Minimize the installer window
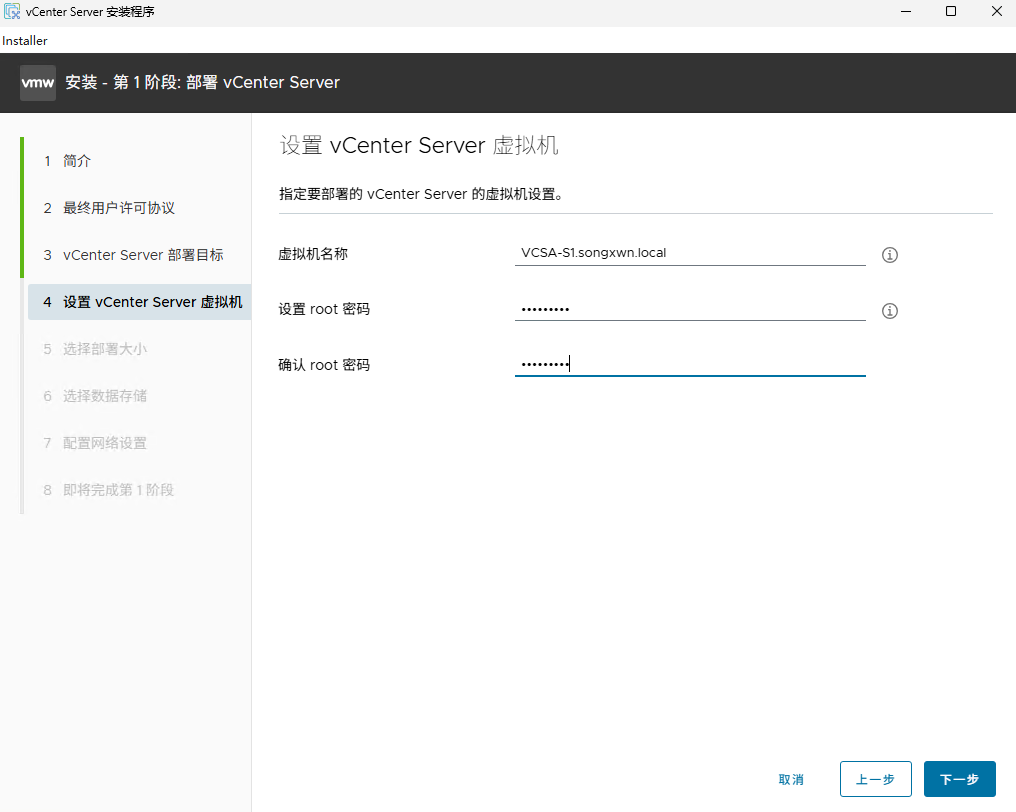The image size is (1016, 812). (x=906, y=11)
